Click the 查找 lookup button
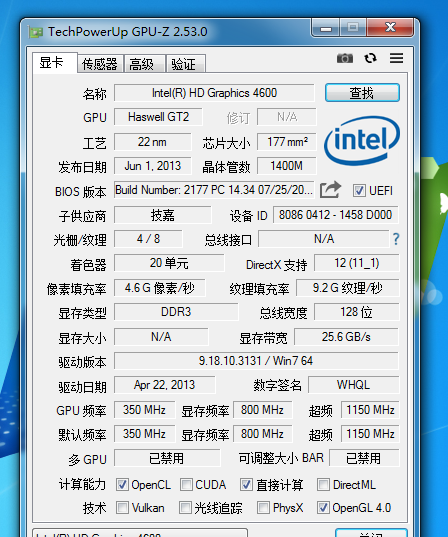This screenshot has width=448, height=537. (362, 92)
